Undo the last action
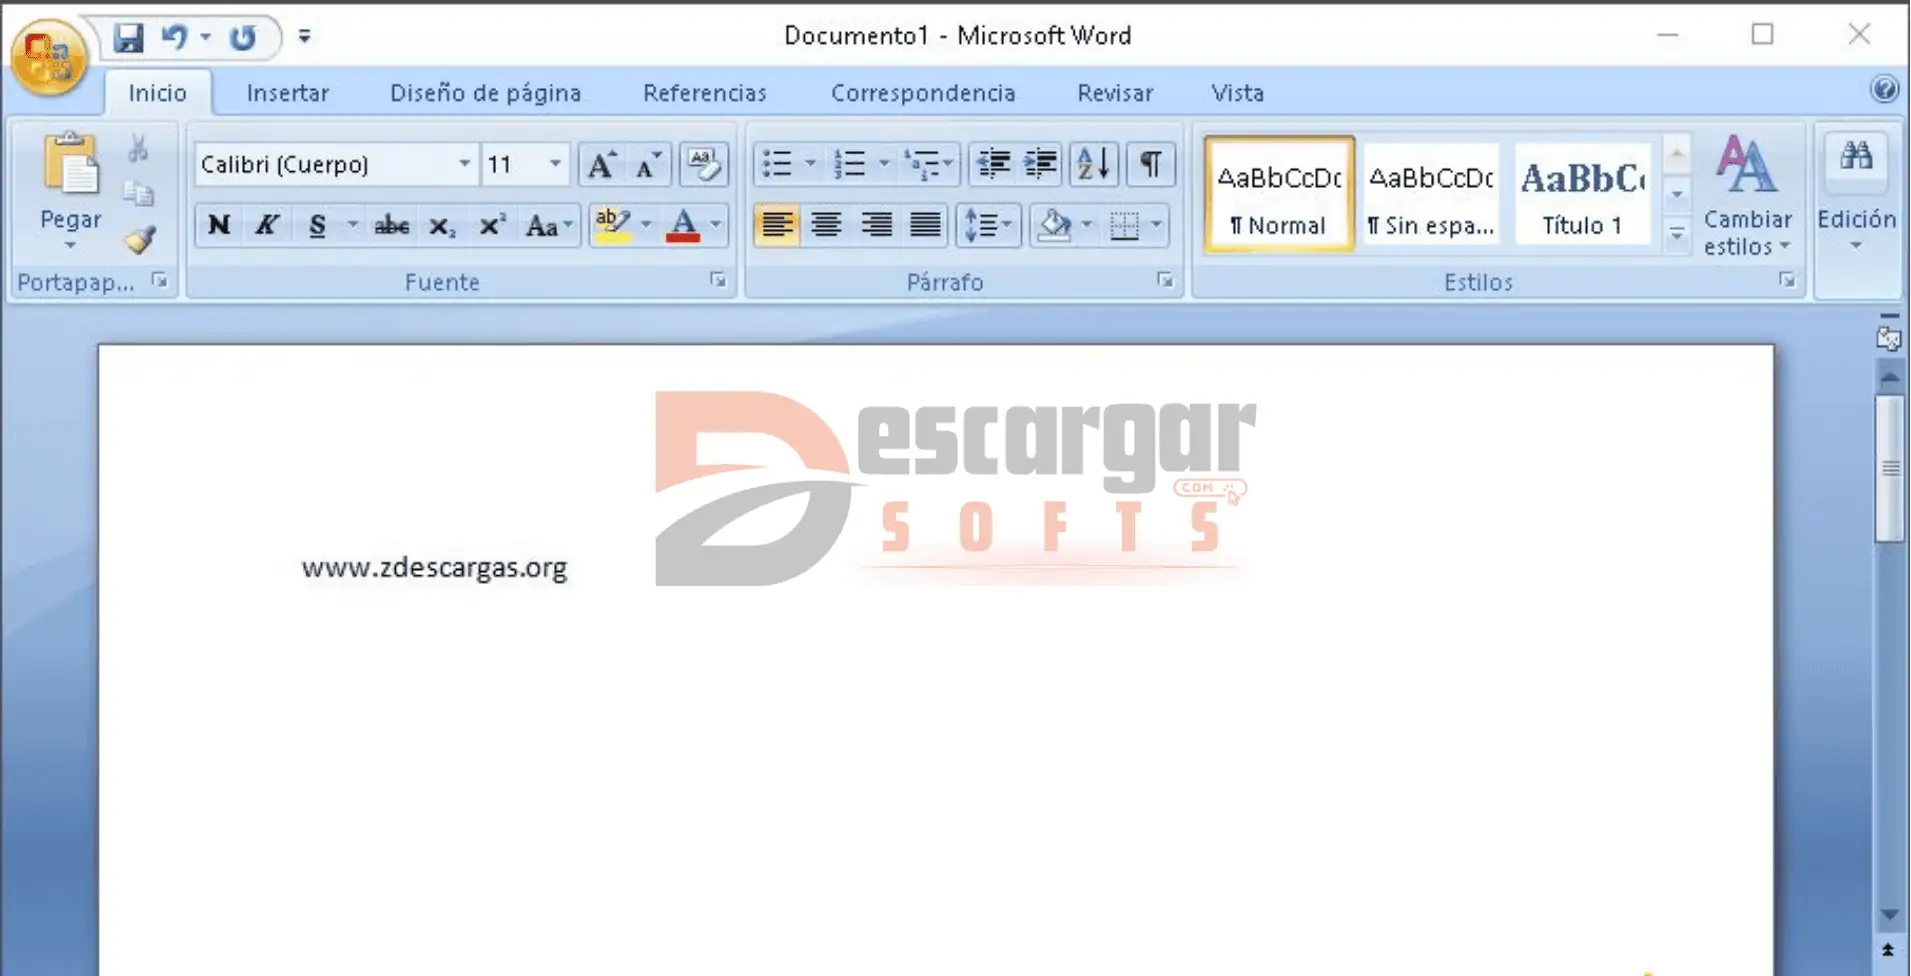 (x=174, y=37)
